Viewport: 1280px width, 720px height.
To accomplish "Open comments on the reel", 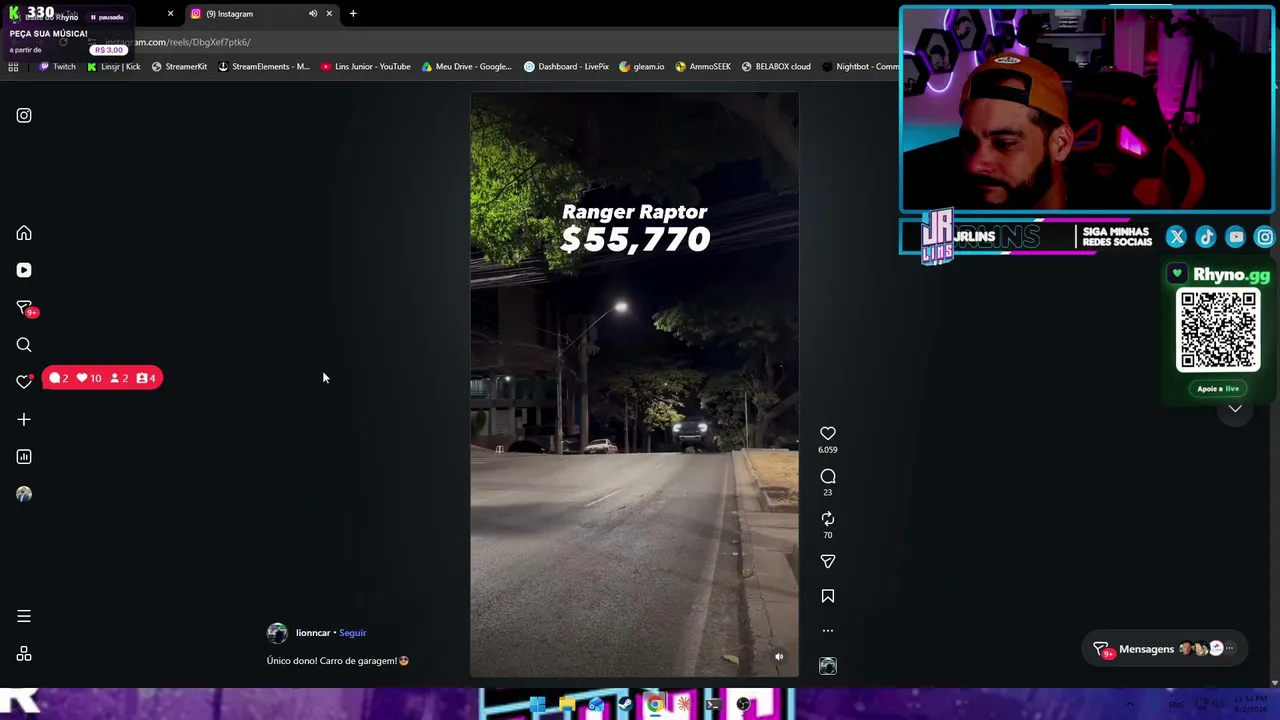I will click(x=828, y=477).
